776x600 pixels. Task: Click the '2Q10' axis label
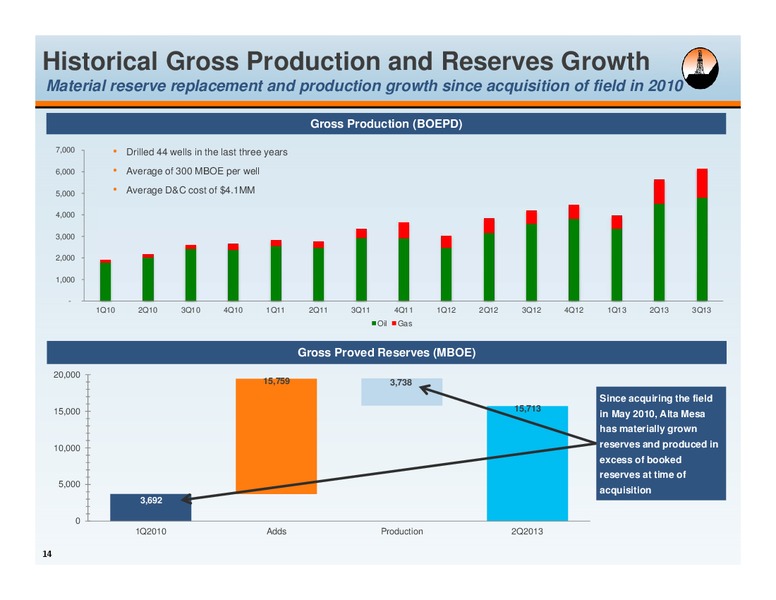[147, 310]
